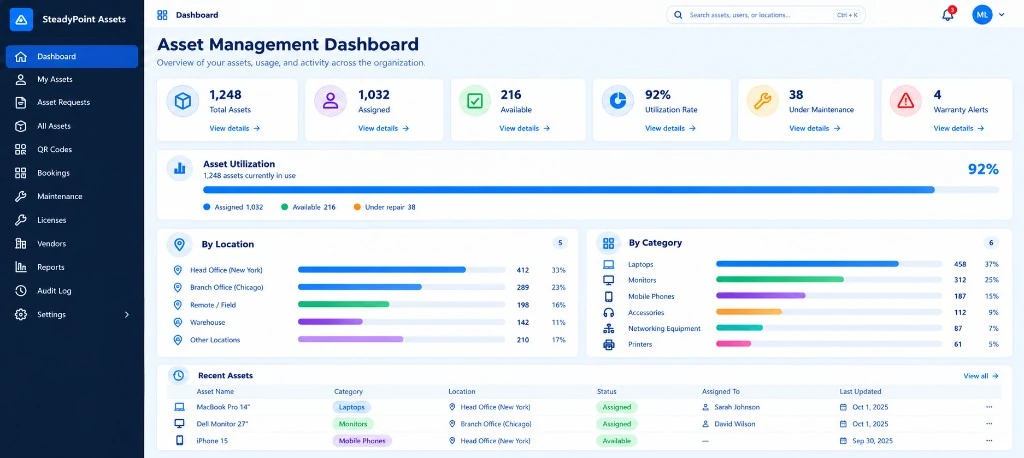The height and width of the screenshot is (458, 1024).
Task: View details for Warranty Alerts
Action: pyautogui.click(x=959, y=129)
